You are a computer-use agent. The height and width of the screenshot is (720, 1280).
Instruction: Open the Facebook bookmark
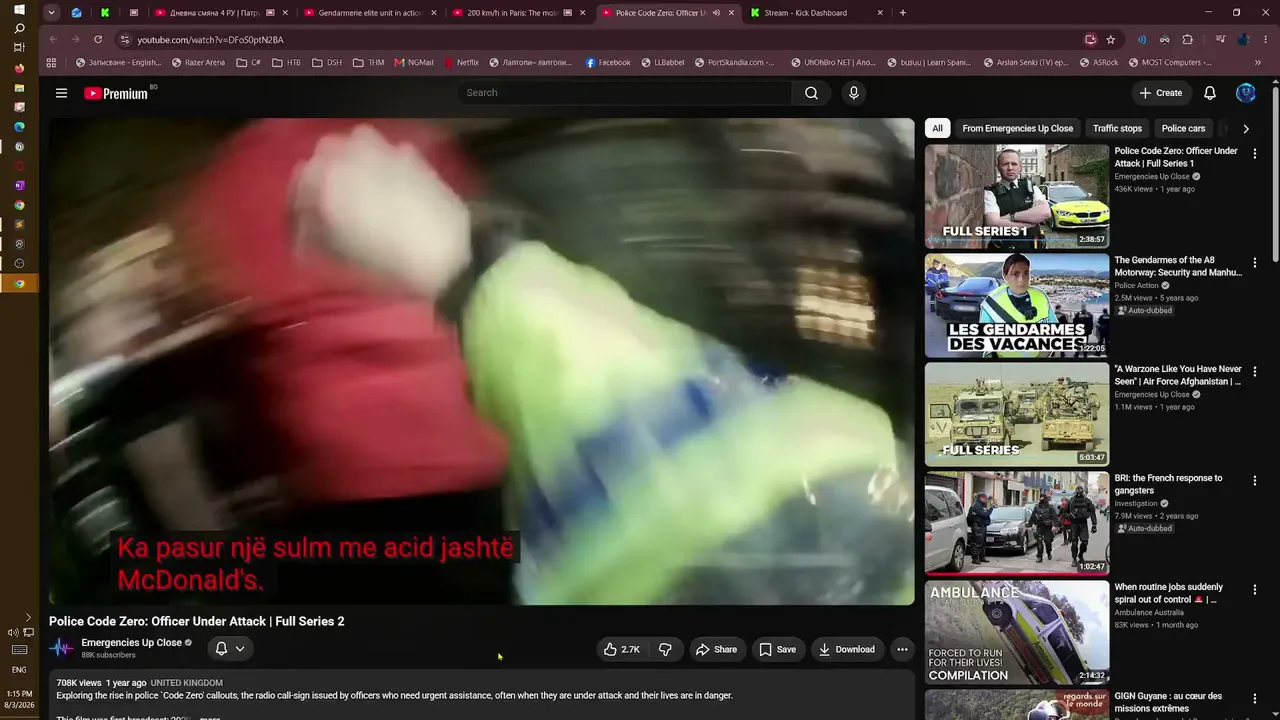pos(608,62)
